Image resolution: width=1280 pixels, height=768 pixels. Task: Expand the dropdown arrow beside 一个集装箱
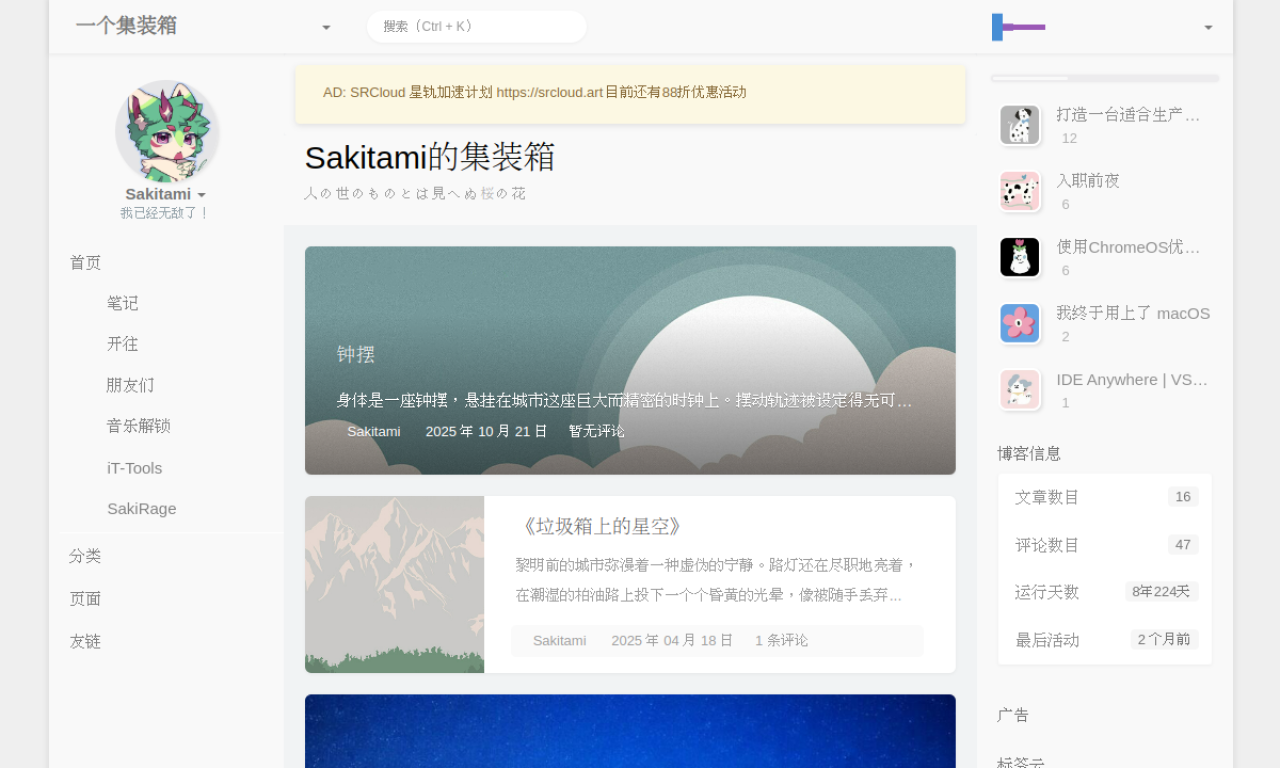click(326, 28)
